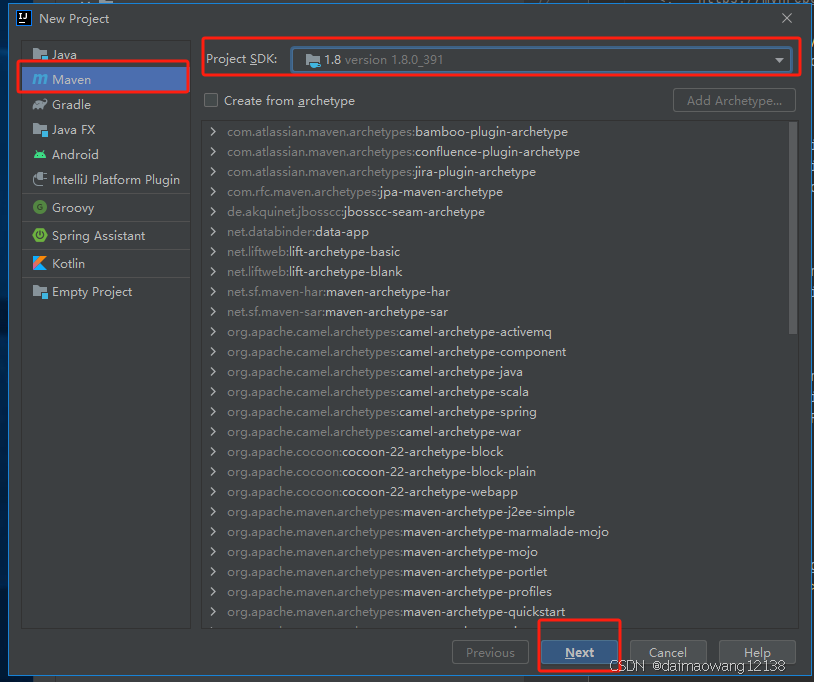
Task: Choose Empty Project type
Action: tap(105, 292)
